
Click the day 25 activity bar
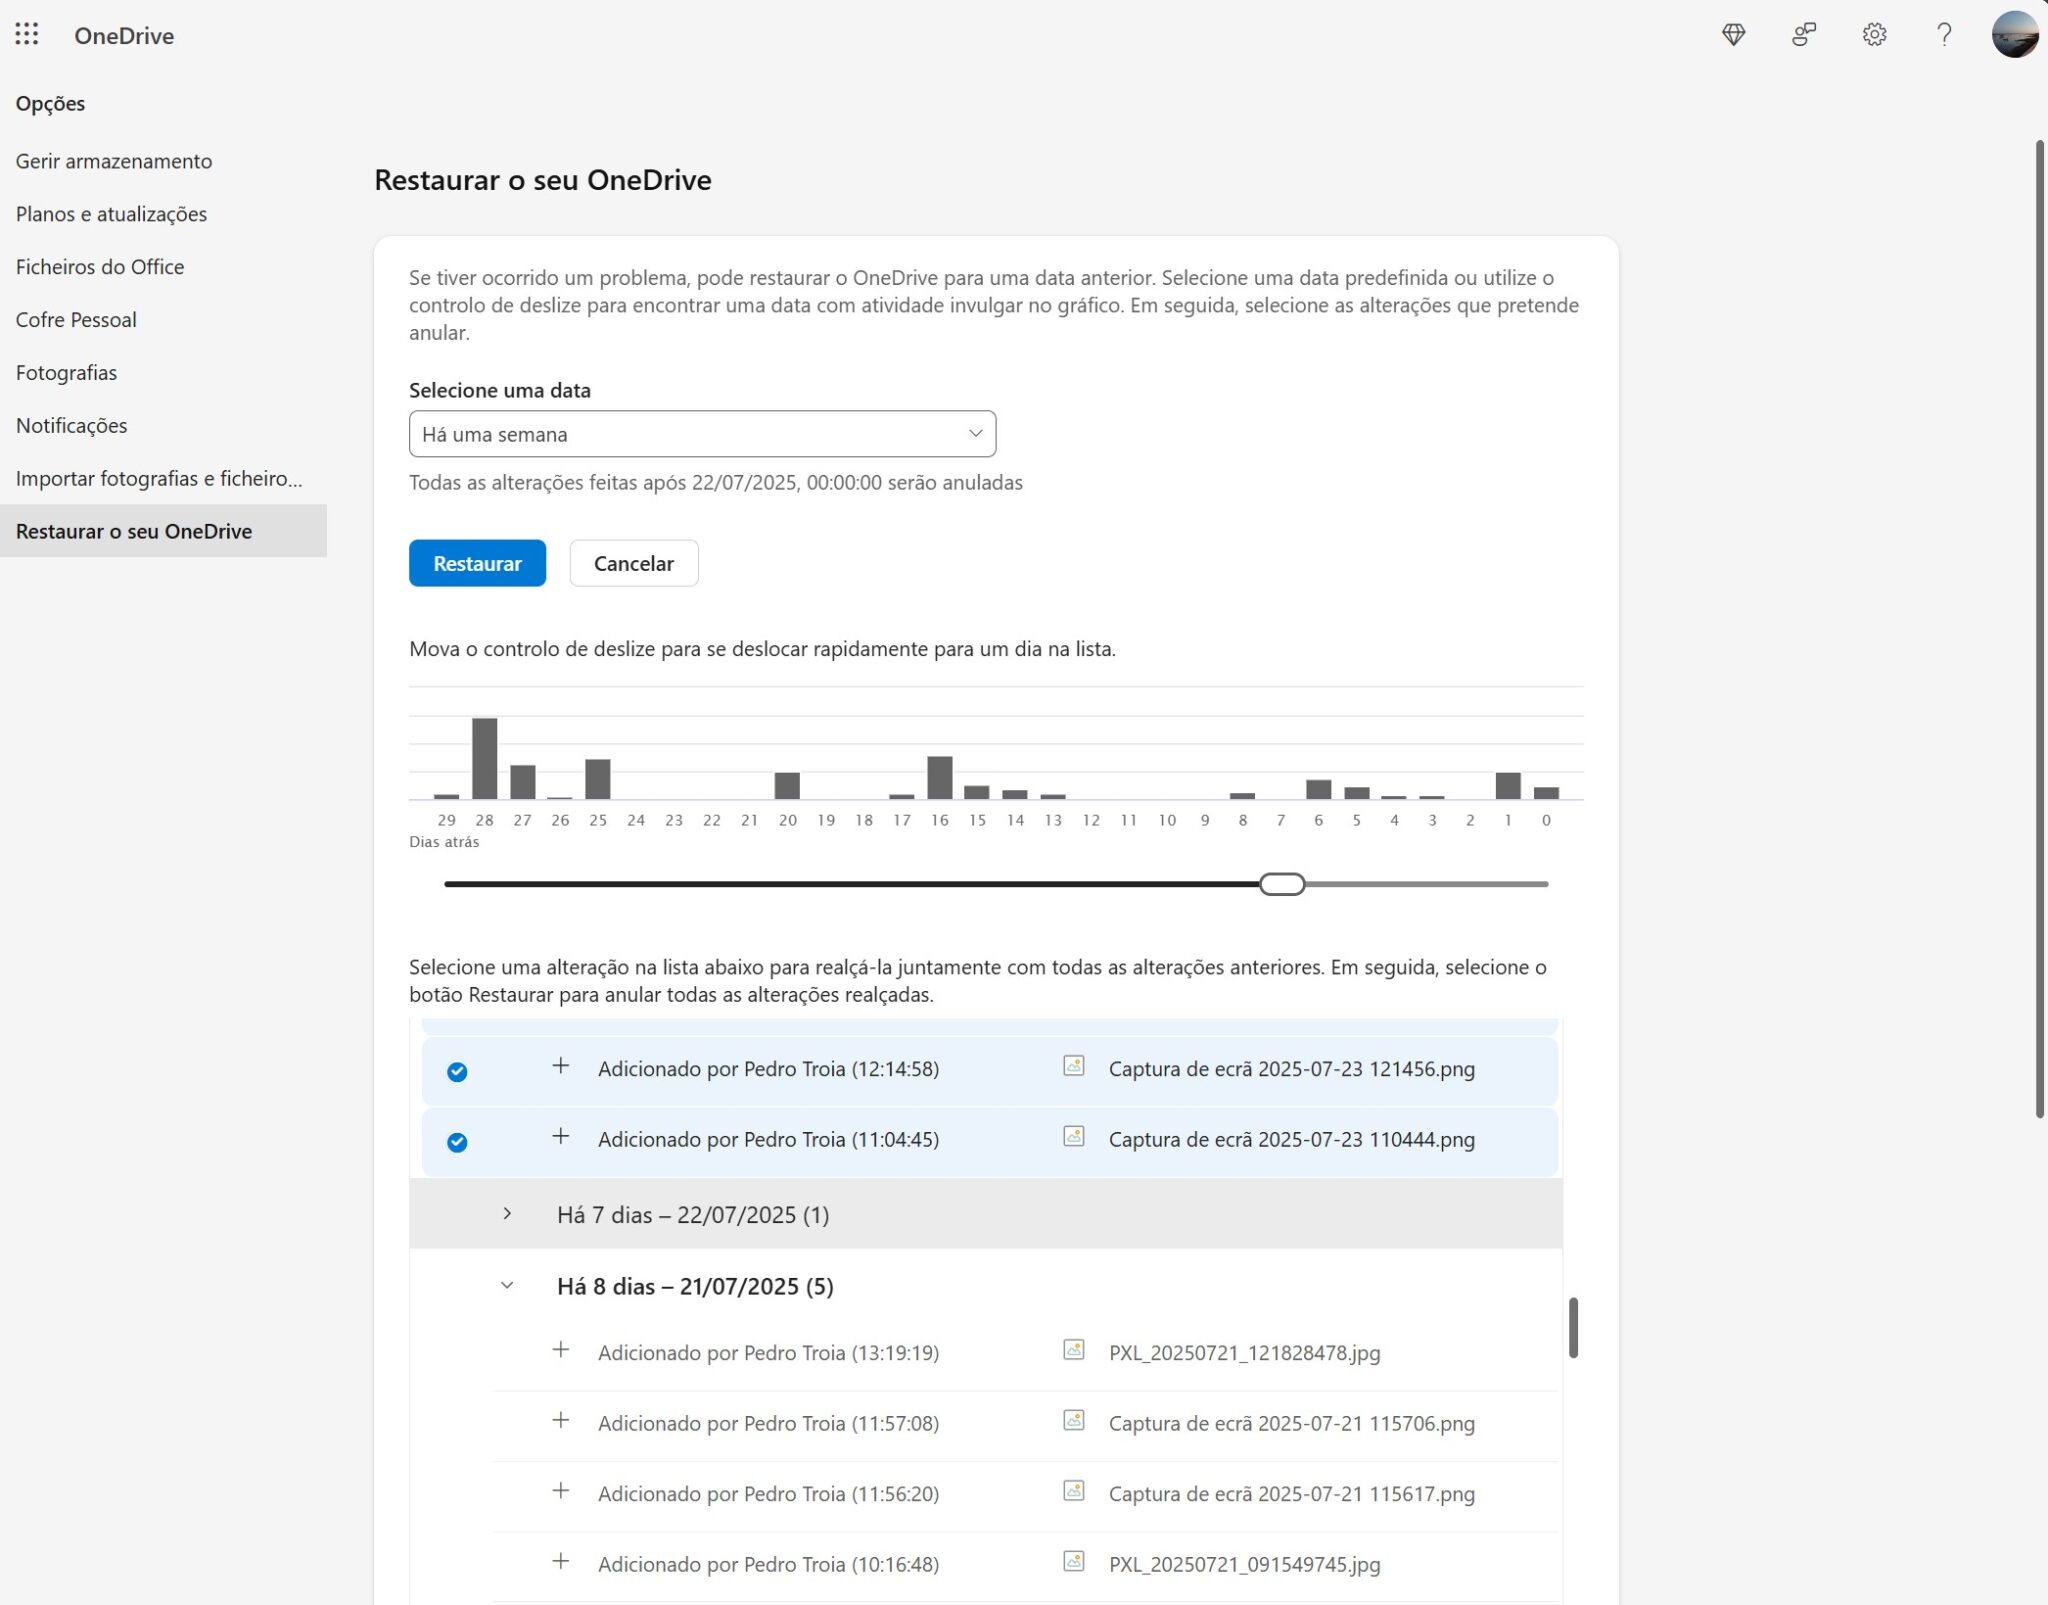point(598,780)
